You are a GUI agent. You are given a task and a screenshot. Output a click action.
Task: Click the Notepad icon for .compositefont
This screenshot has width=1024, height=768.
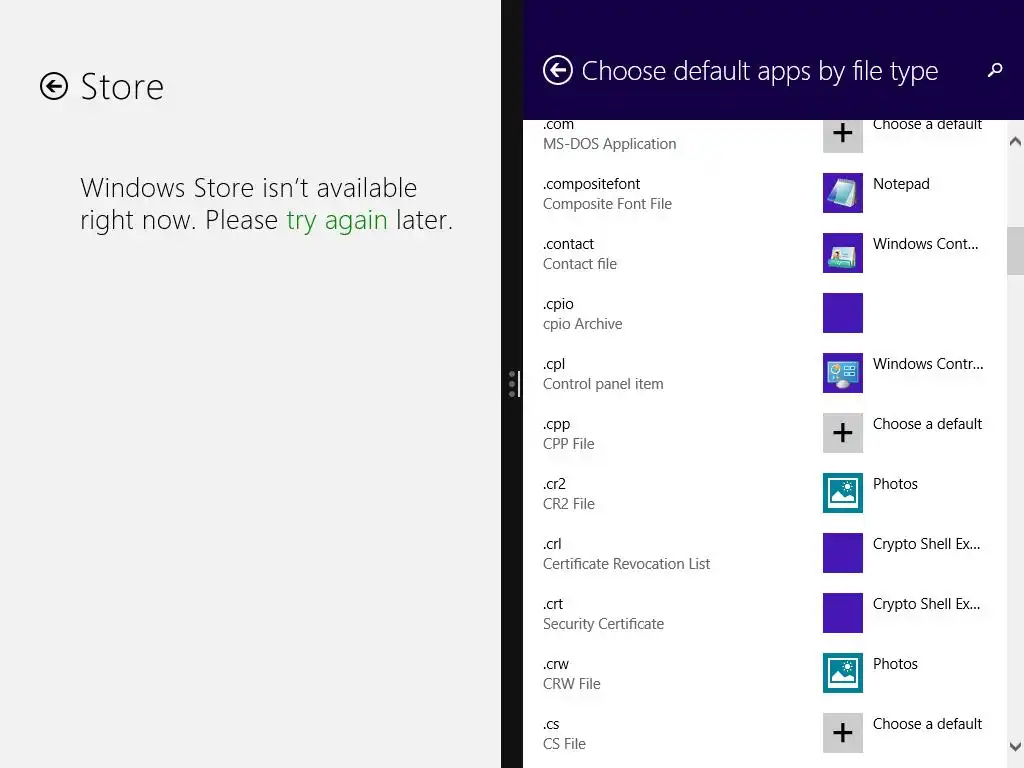click(x=842, y=193)
